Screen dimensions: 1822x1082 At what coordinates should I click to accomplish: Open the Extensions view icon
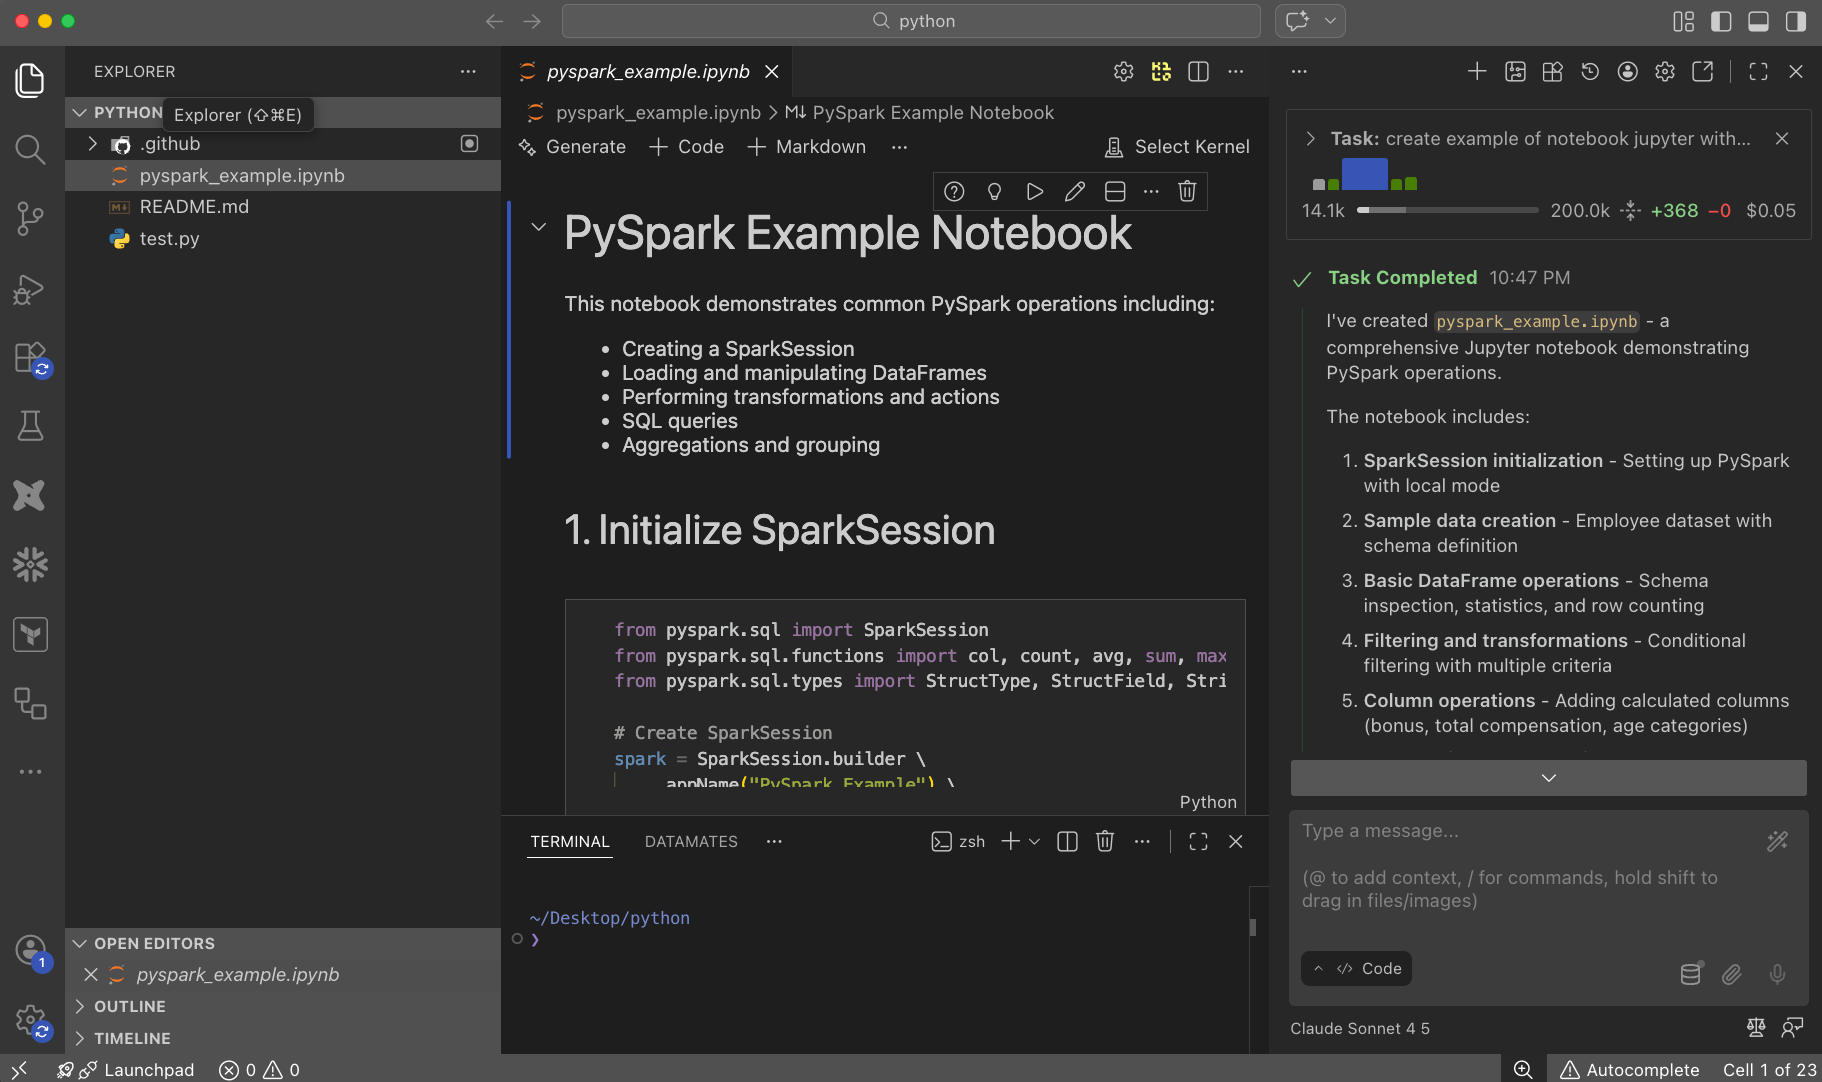pos(30,357)
